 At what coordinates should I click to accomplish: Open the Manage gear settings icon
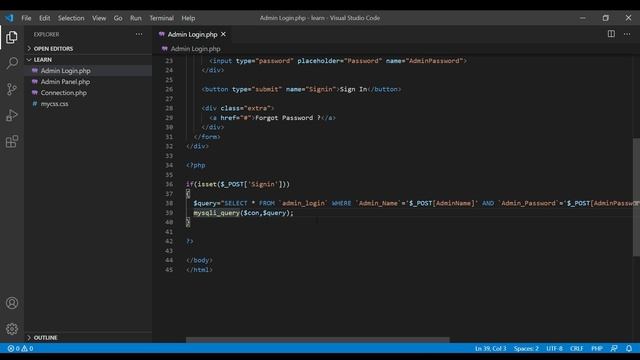[x=12, y=329]
